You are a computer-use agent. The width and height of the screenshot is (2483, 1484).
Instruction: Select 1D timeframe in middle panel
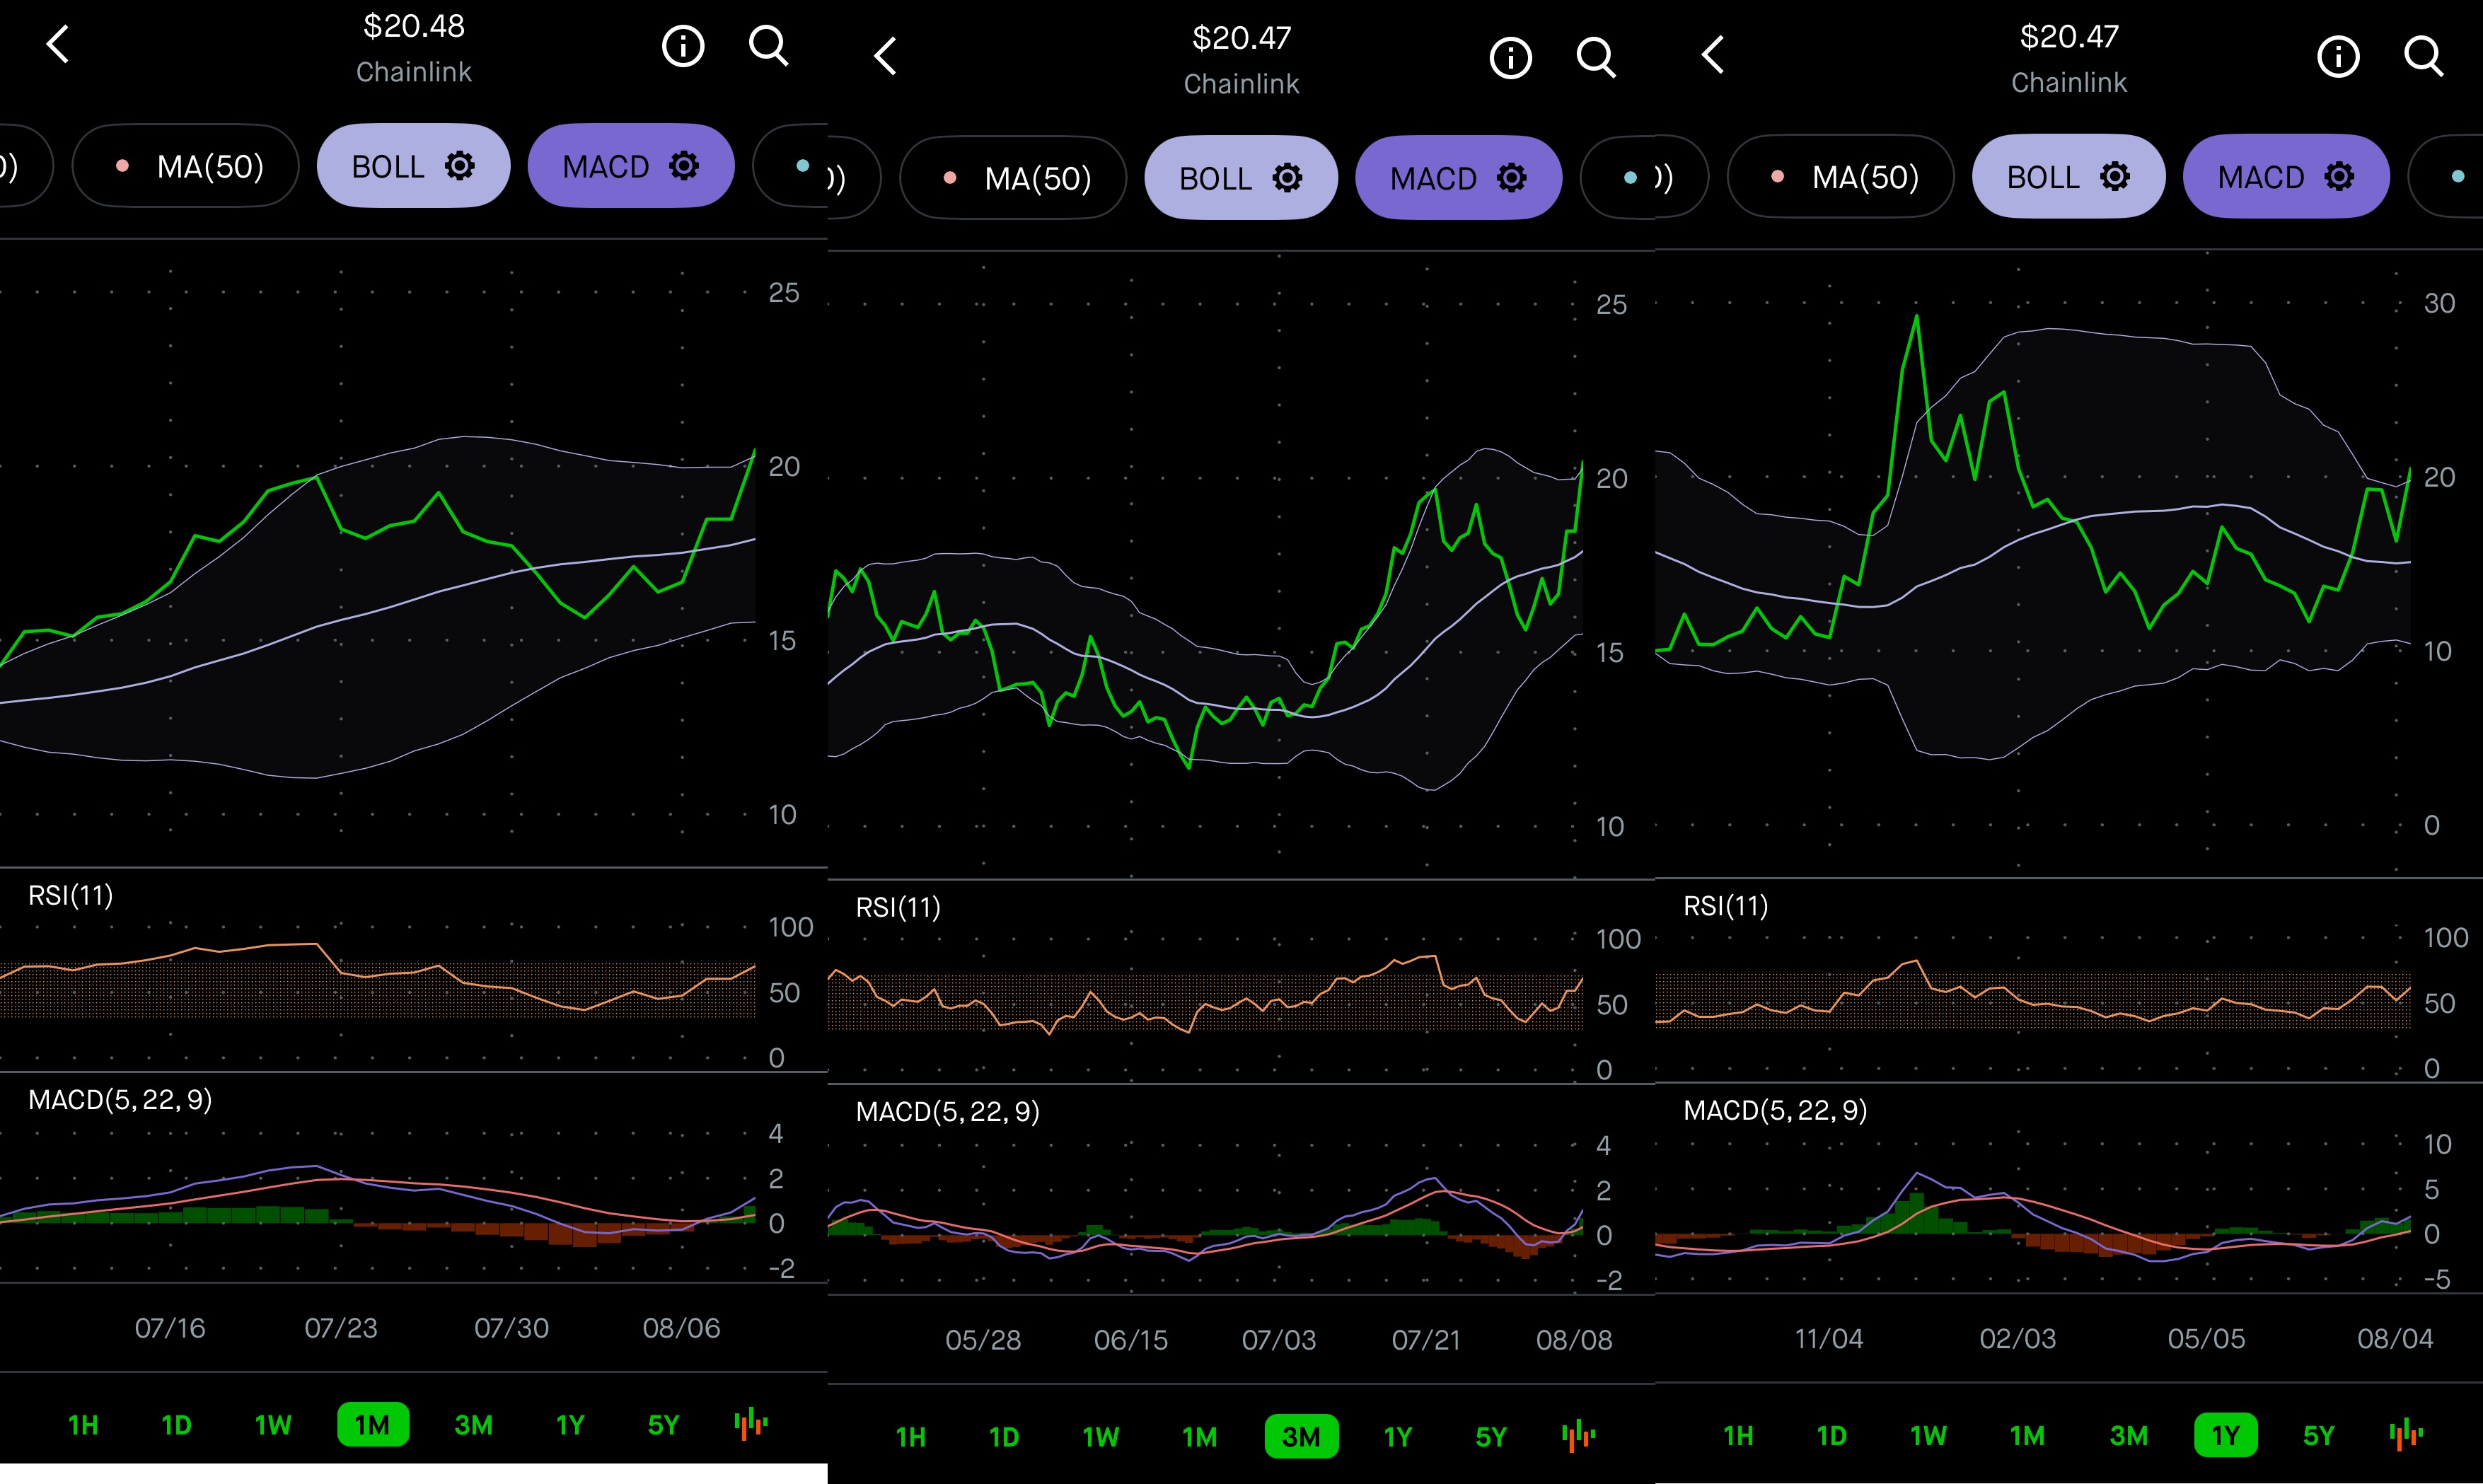pos(1004,1436)
